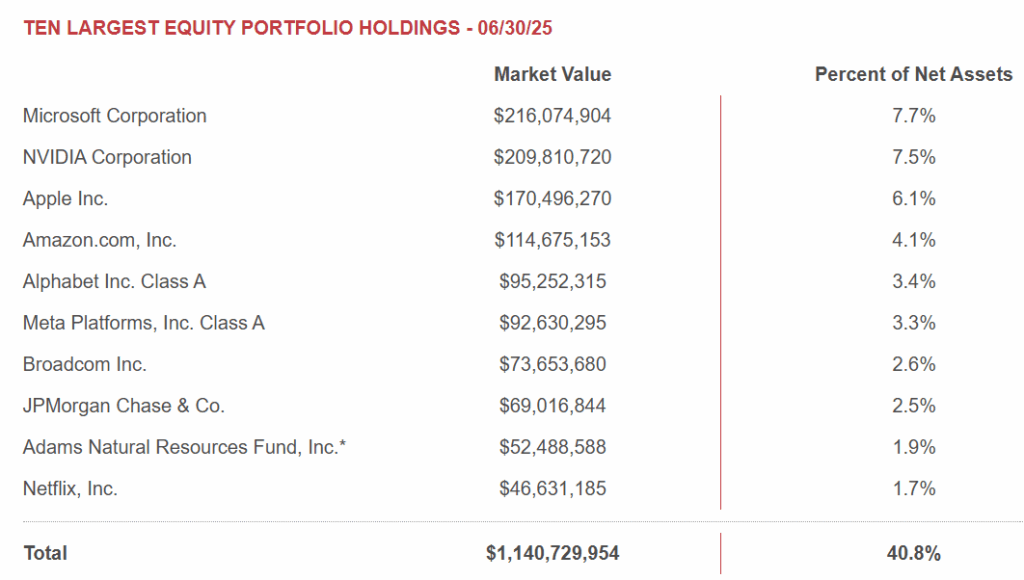
Task: Select Microsoft's market value $216,074,904
Action: pos(552,116)
